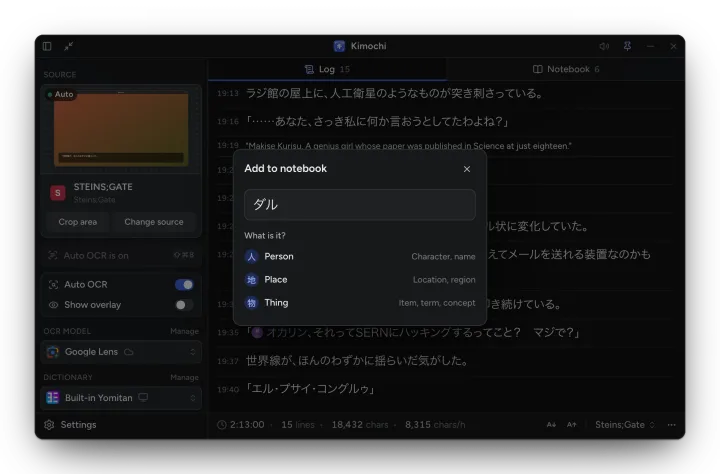Screen dimensions: 720x474
Task: Select Thing as the entry type
Action: point(360,303)
